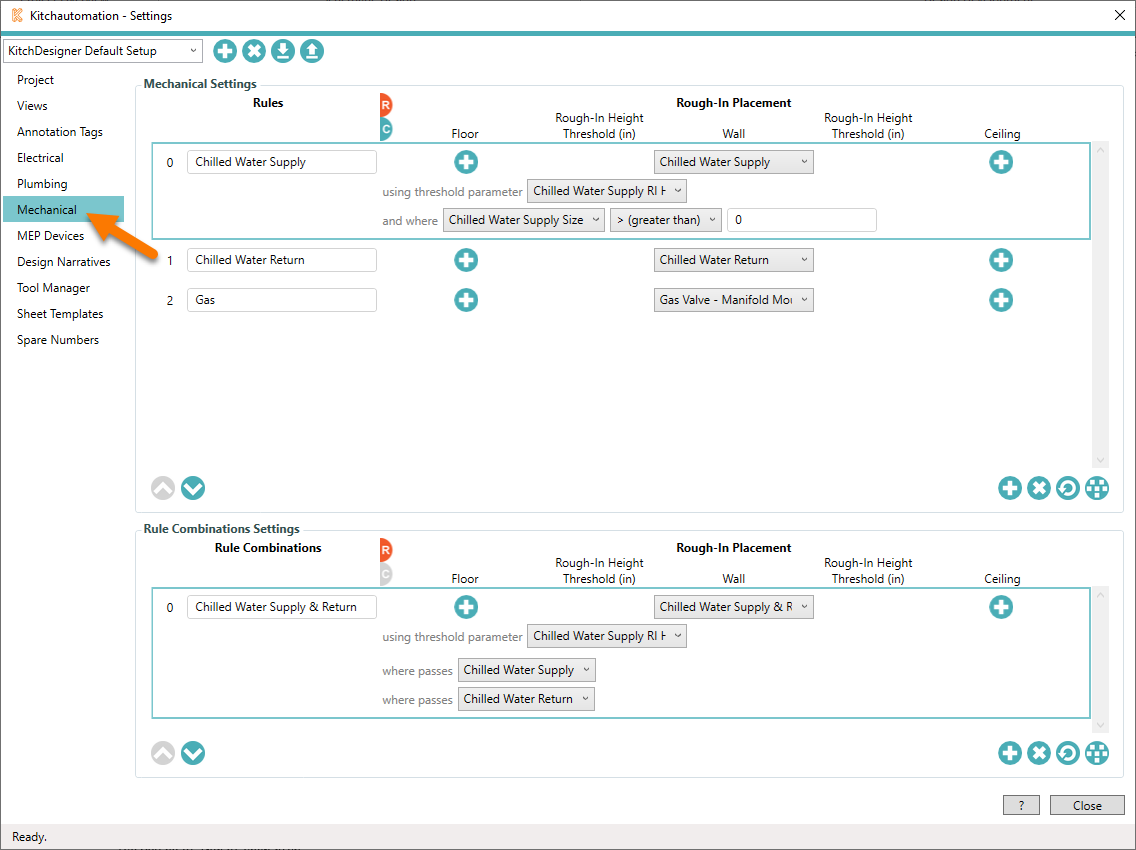Toggle the grey C badge in Rule Combinations
1136x850 pixels.
pos(386,574)
